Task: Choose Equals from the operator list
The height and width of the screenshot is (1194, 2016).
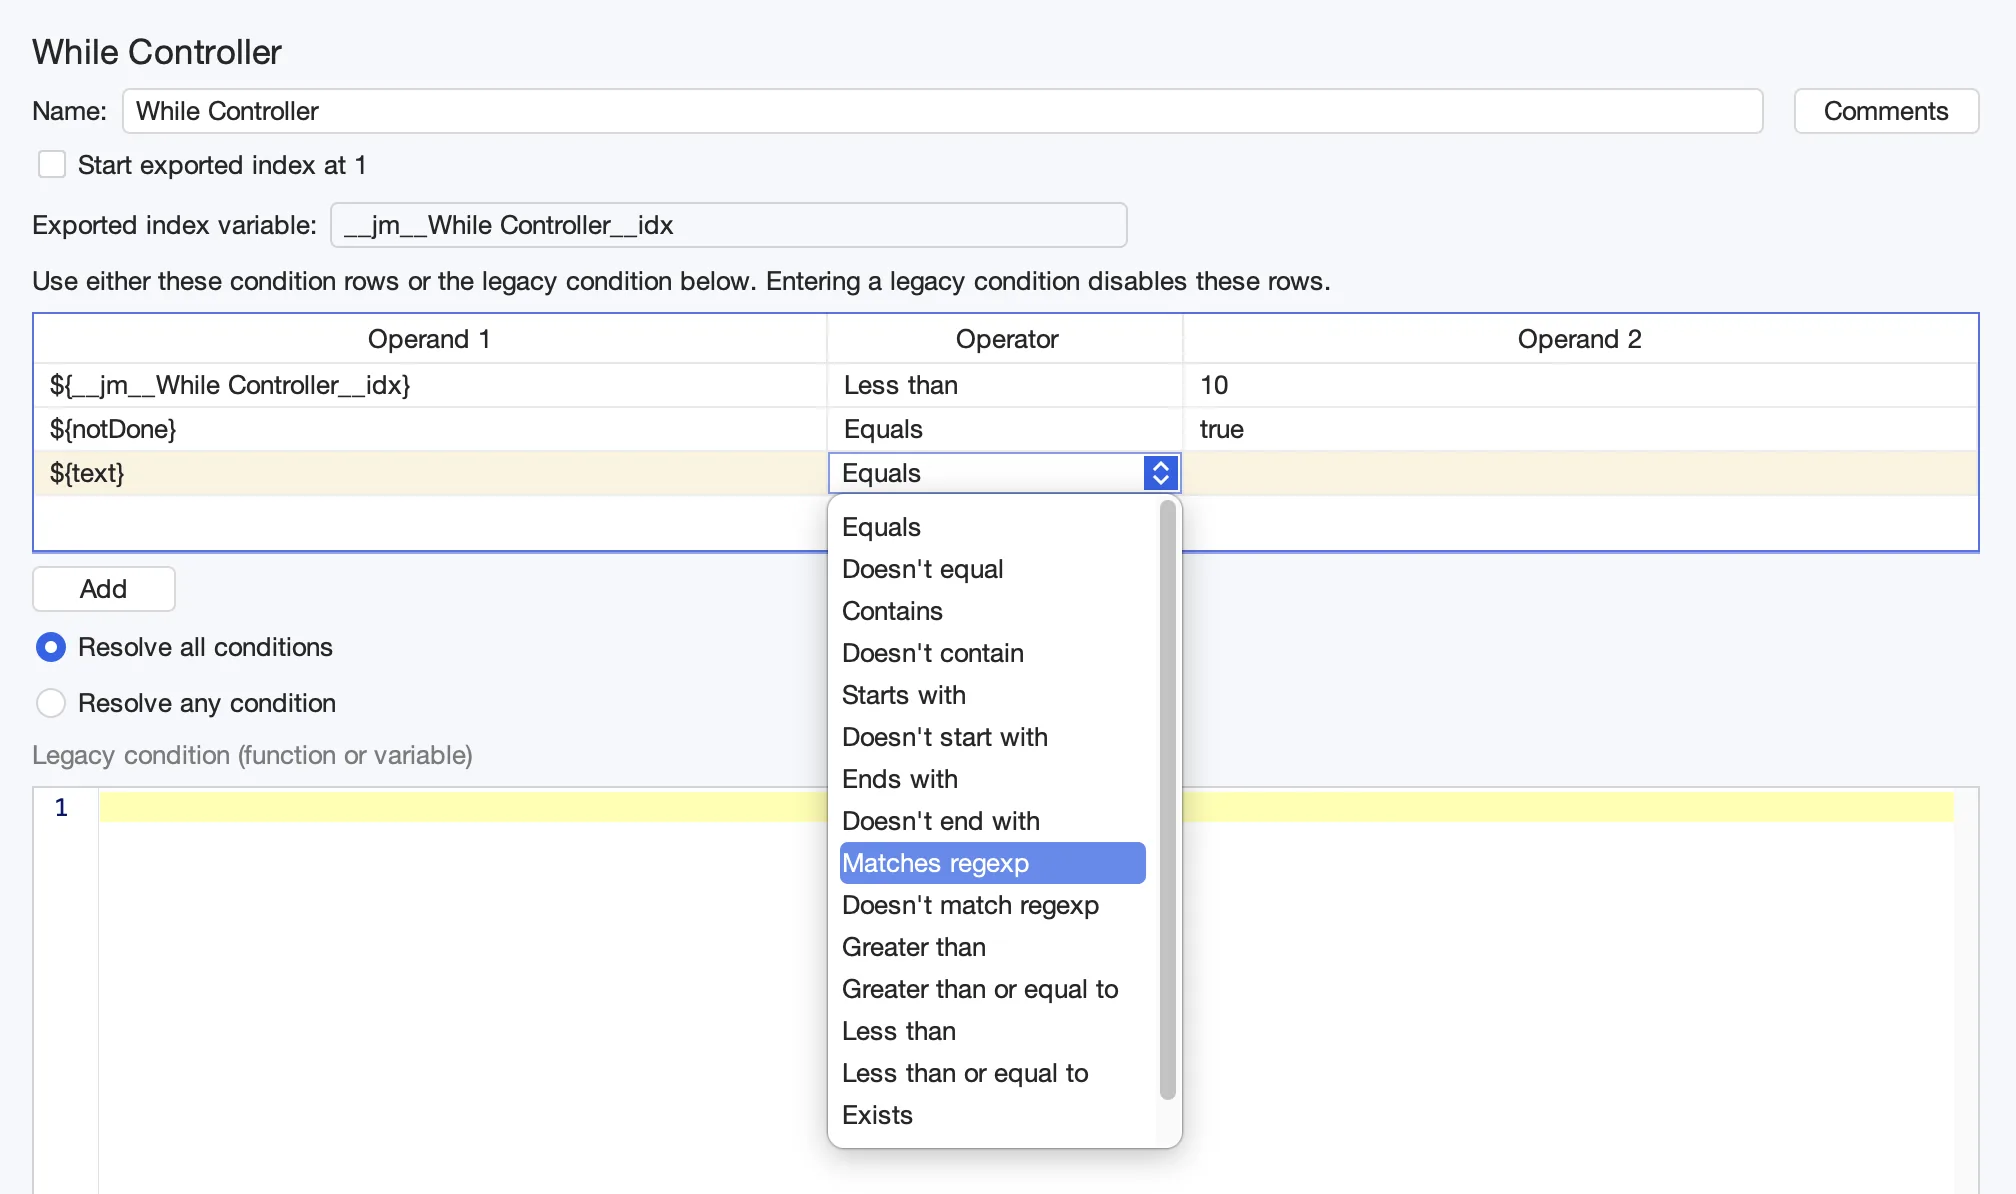Action: click(x=992, y=527)
